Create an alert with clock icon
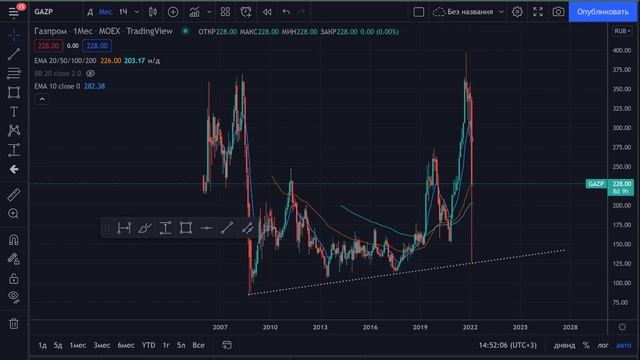 click(246, 12)
